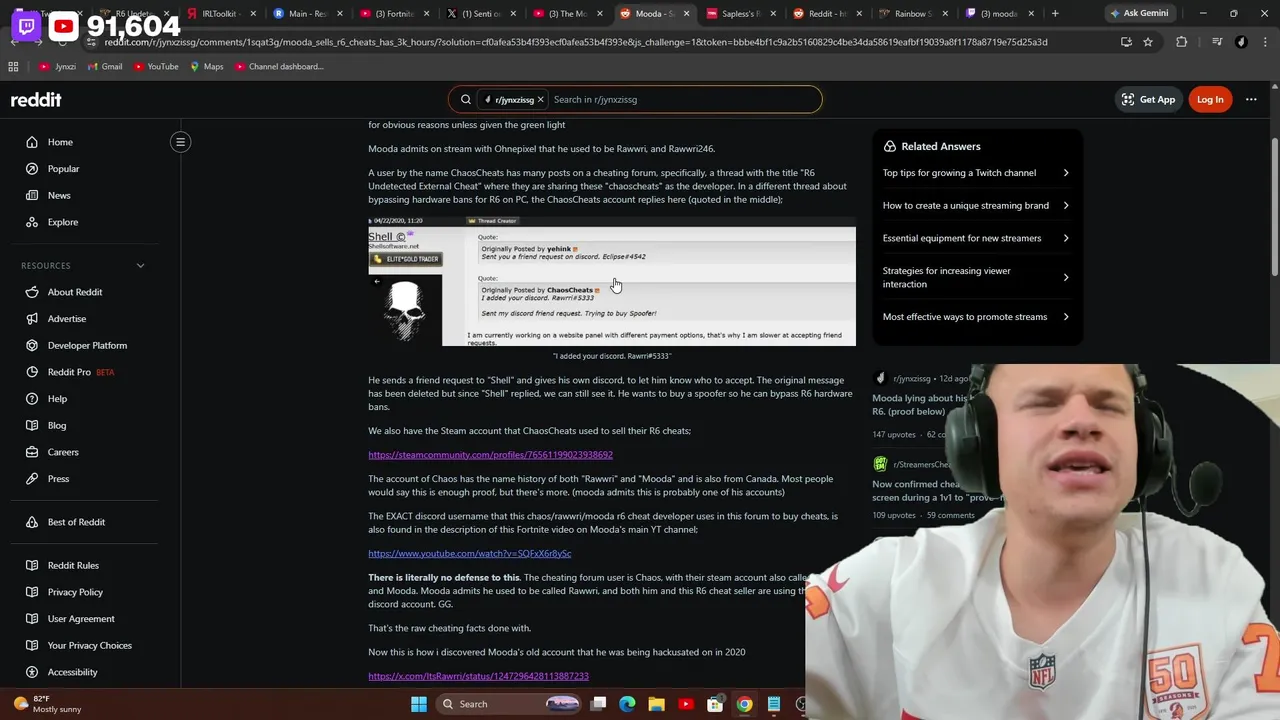Expand Top tips for growing a Twitch channel
This screenshot has width=1280, height=720.
976,173
